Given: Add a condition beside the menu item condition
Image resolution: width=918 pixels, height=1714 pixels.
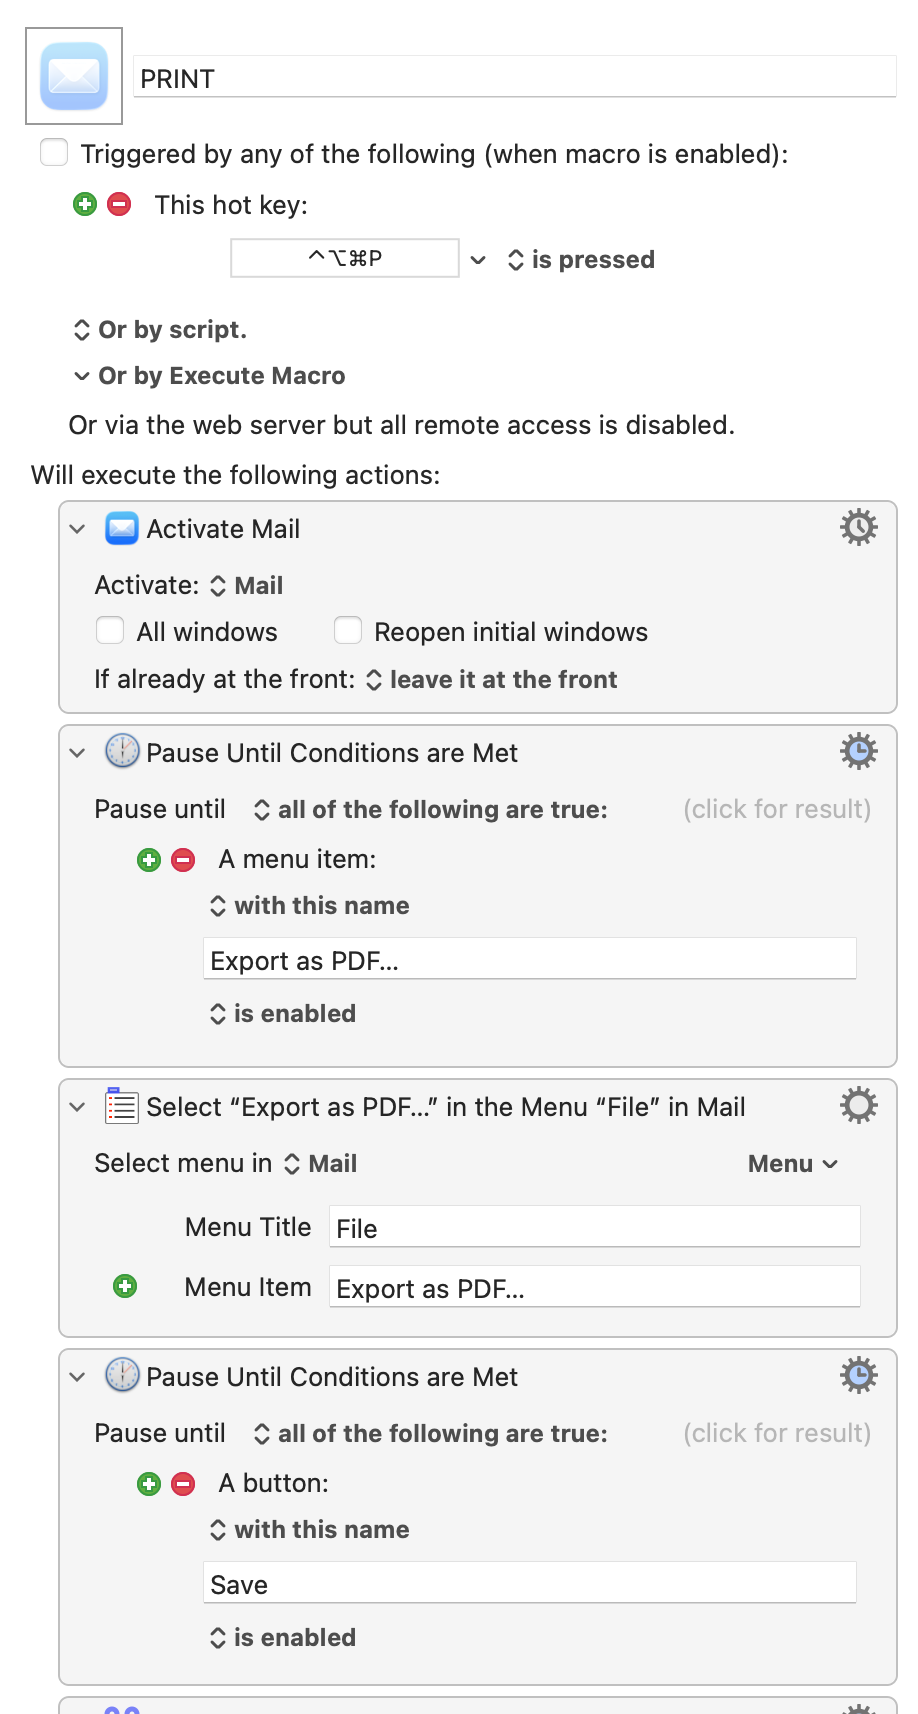Looking at the screenshot, I should click(149, 860).
